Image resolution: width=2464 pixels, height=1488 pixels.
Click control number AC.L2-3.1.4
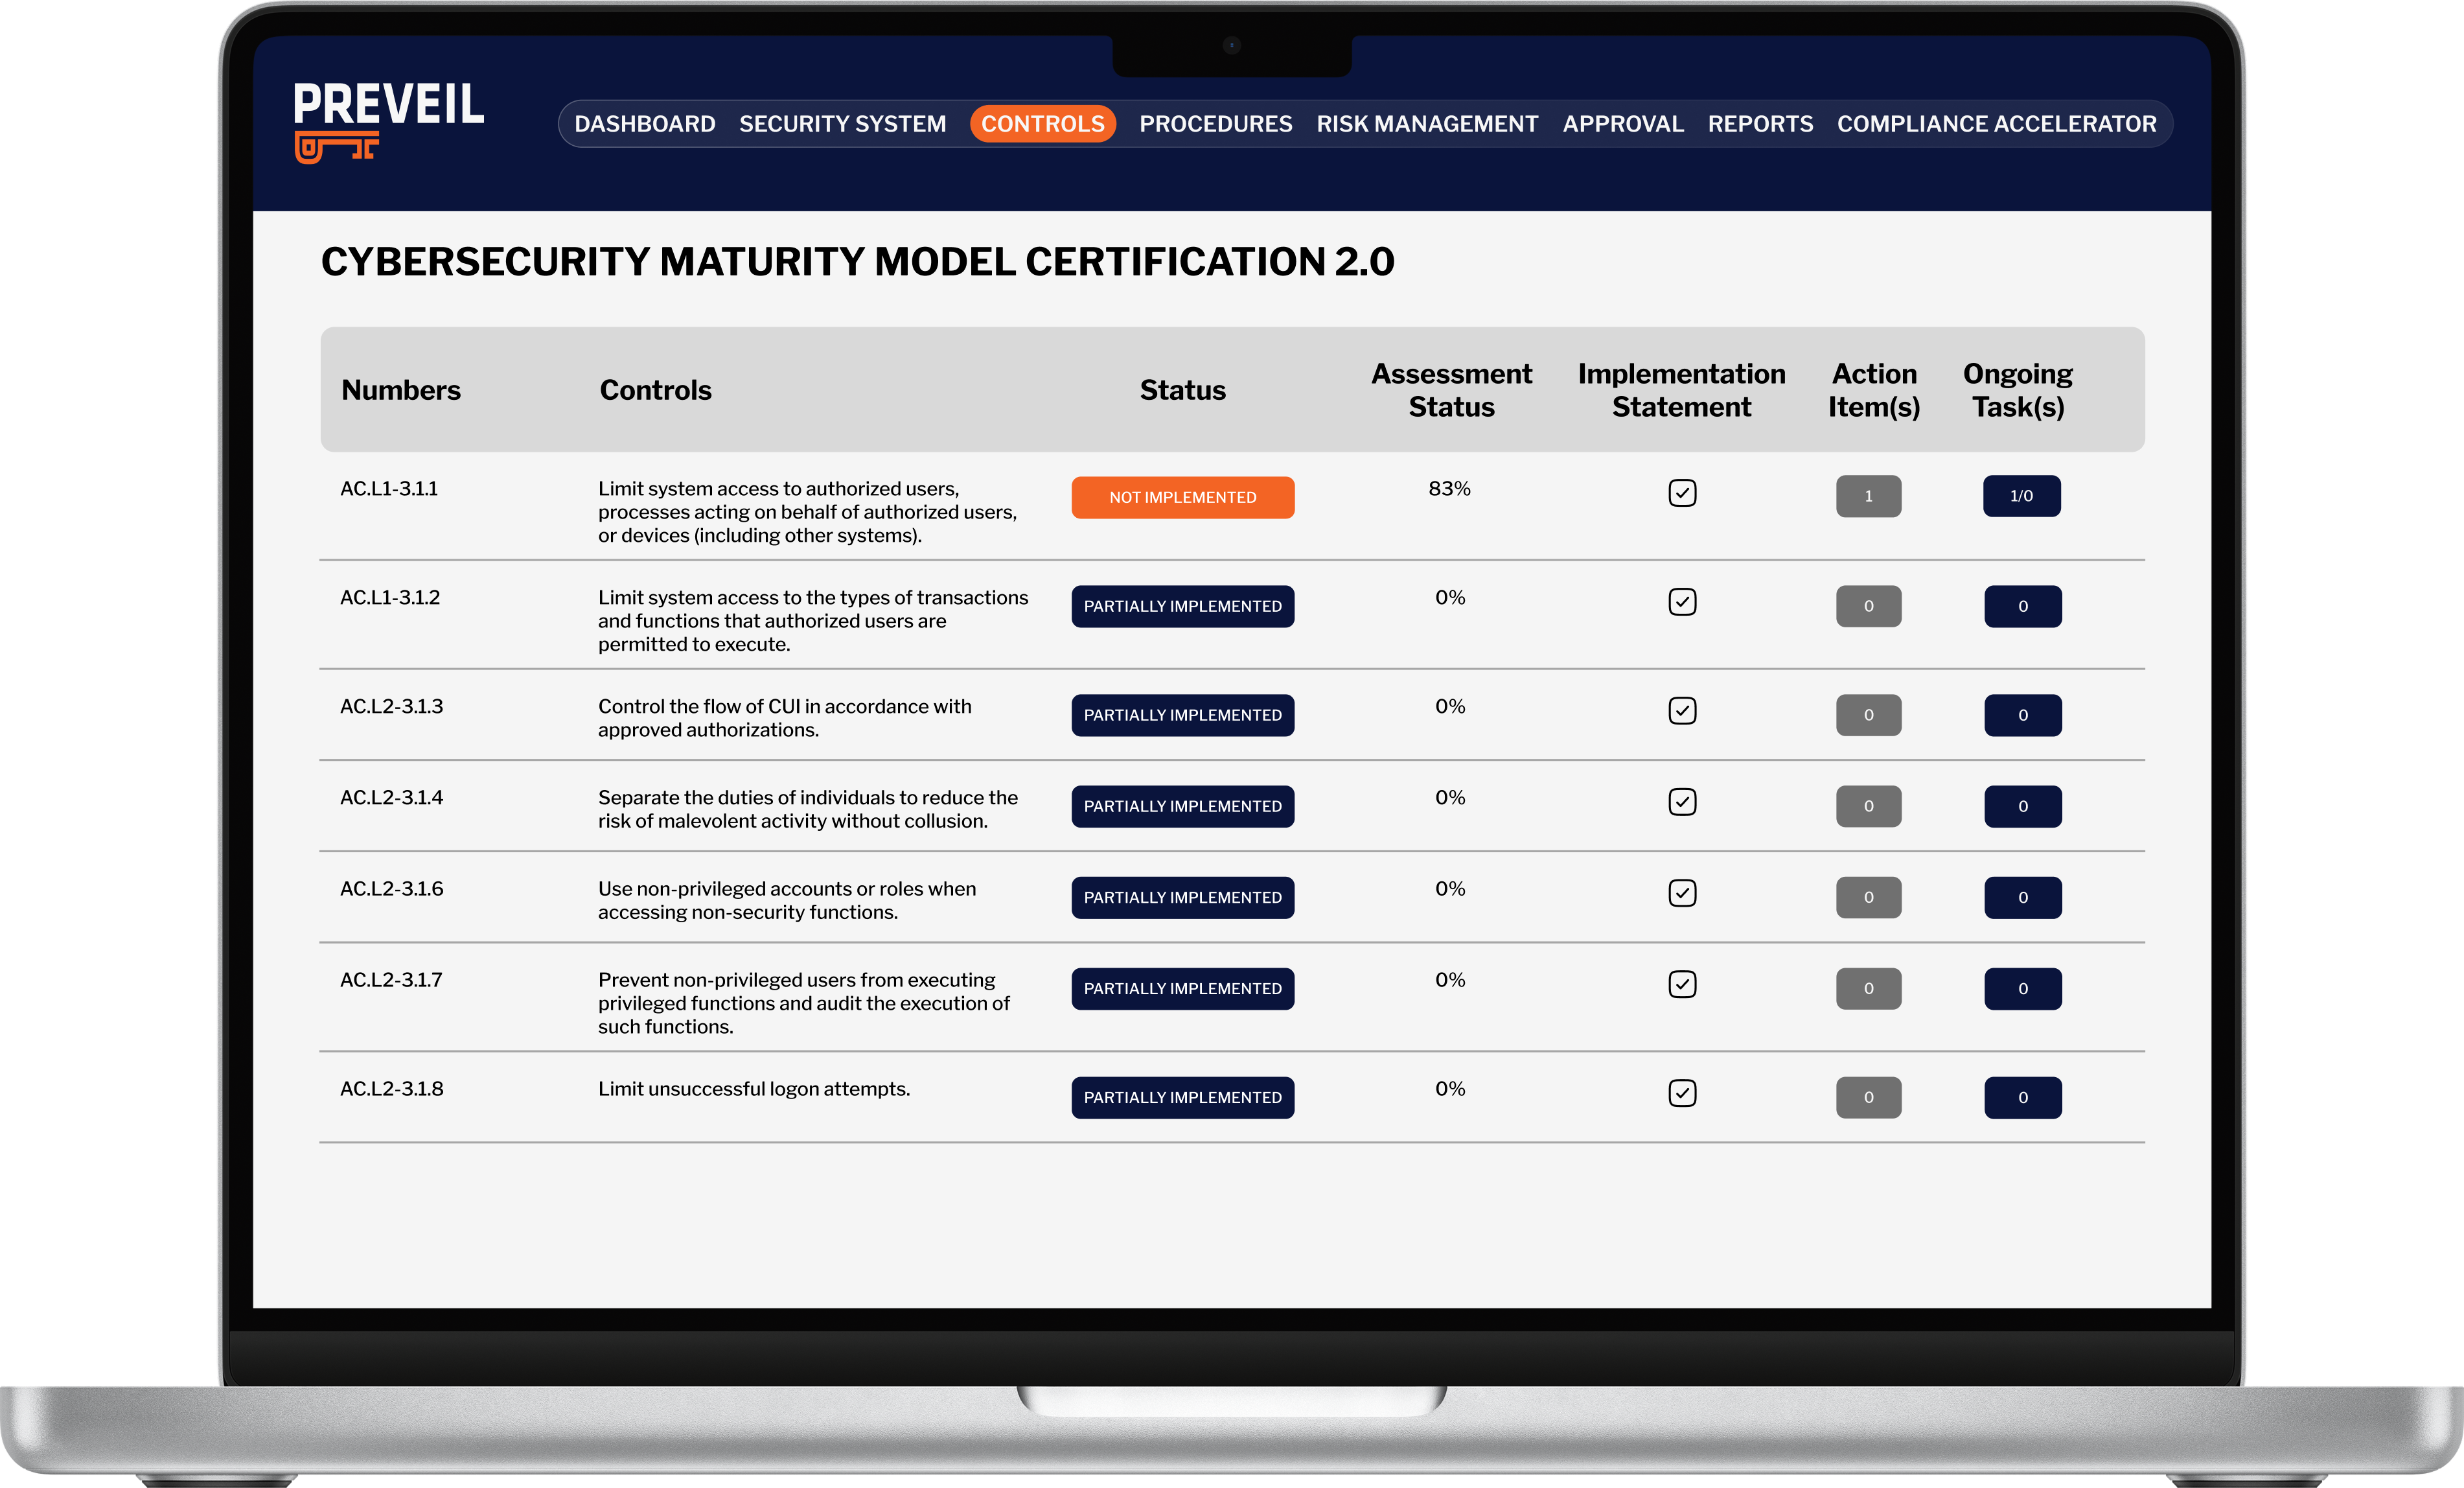(392, 798)
